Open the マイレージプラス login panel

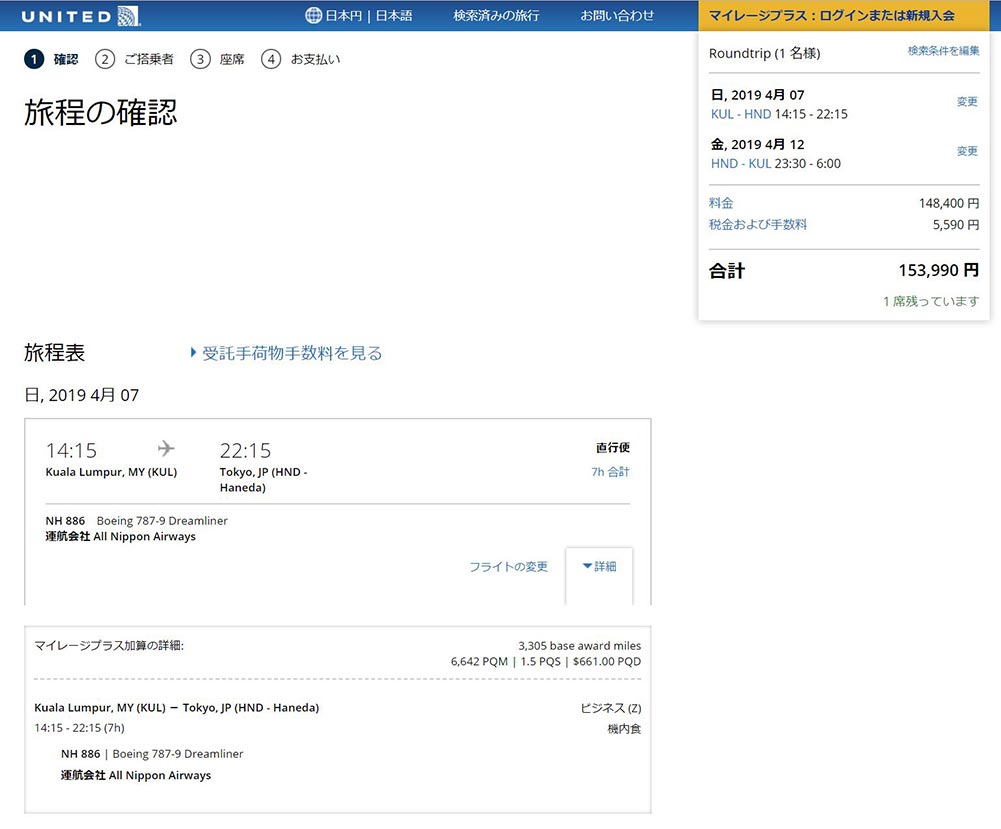click(844, 15)
